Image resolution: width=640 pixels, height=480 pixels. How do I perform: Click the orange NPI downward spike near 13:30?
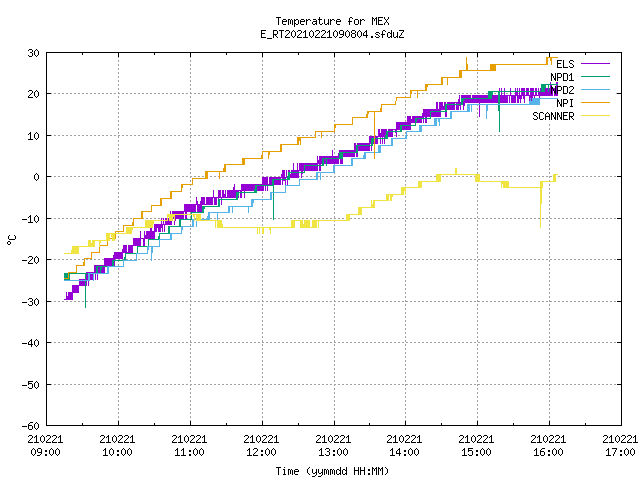375,135
